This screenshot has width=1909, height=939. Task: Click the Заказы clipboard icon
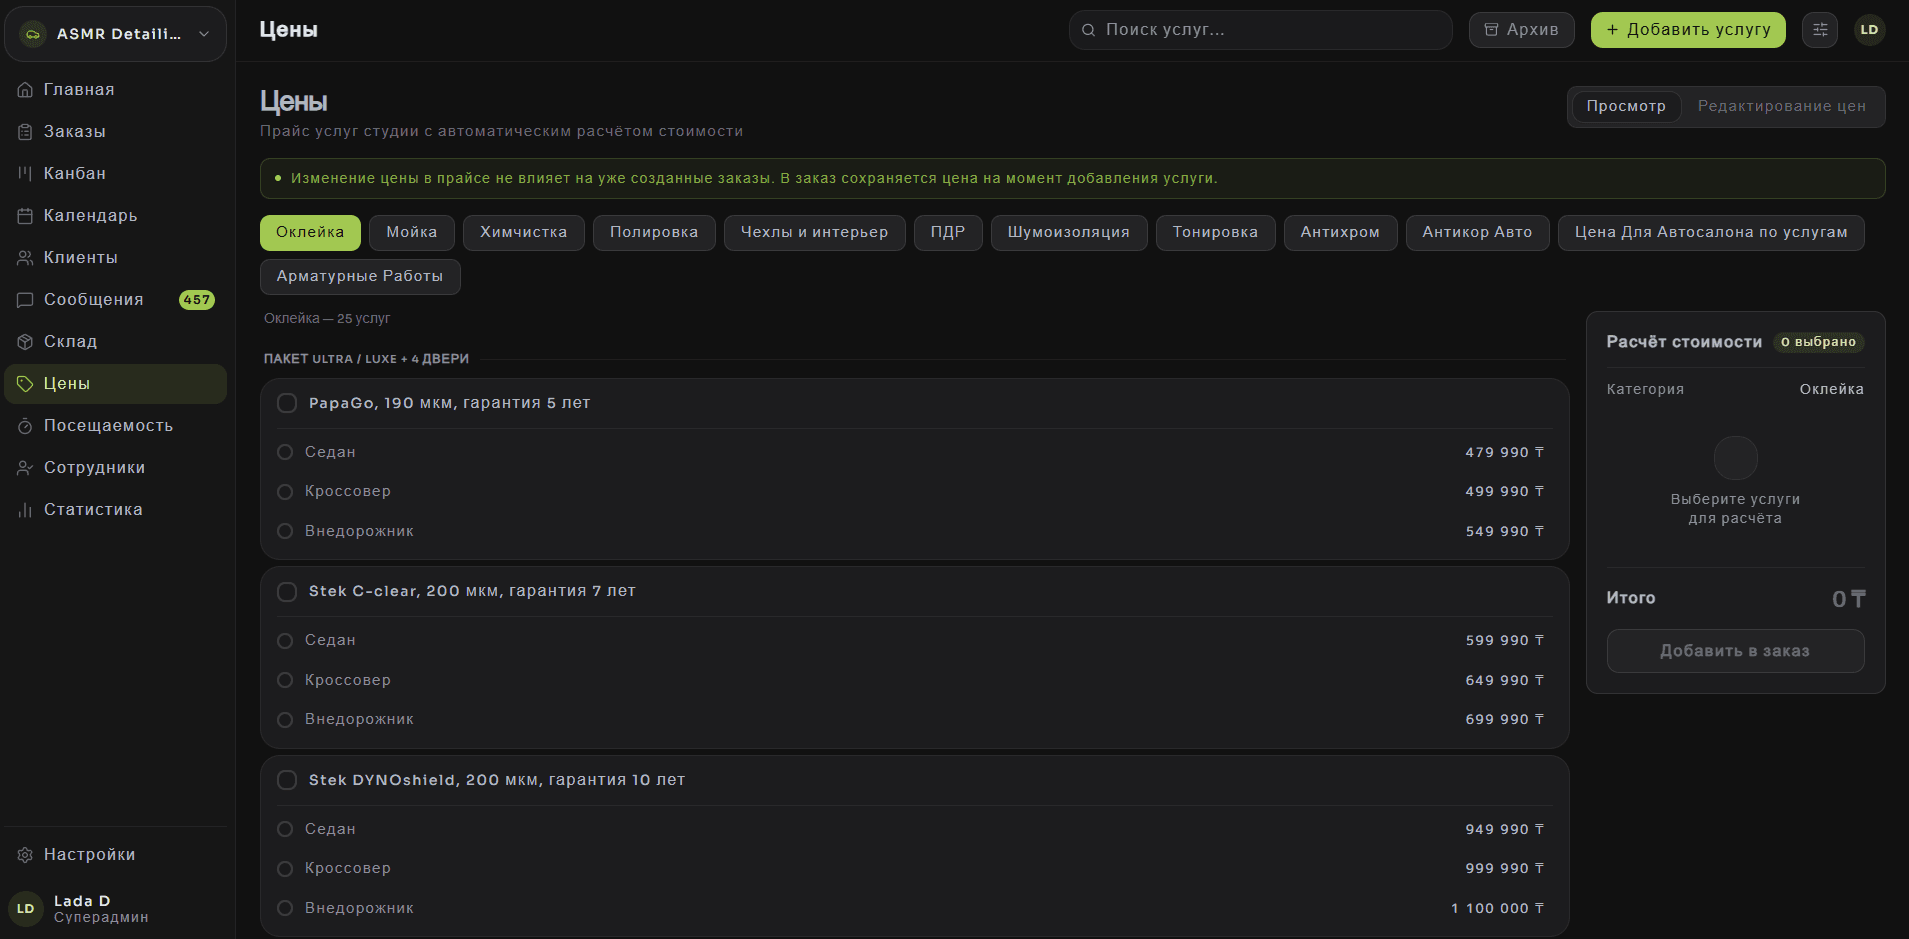pyautogui.click(x=25, y=132)
